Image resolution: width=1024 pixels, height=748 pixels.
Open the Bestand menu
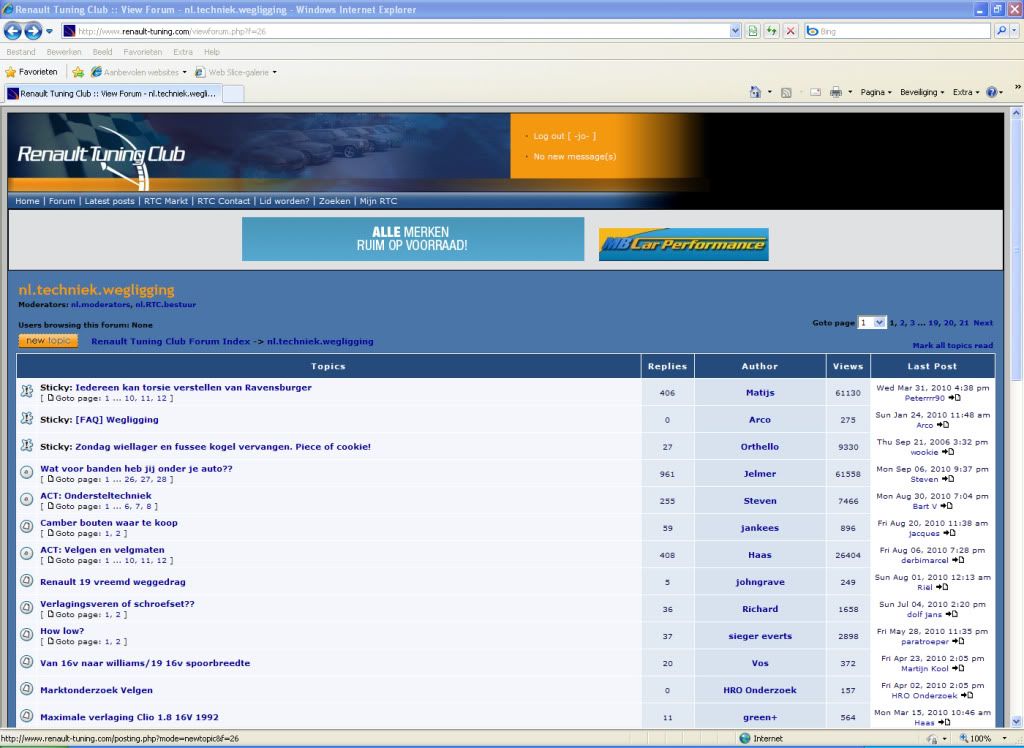[x=21, y=52]
